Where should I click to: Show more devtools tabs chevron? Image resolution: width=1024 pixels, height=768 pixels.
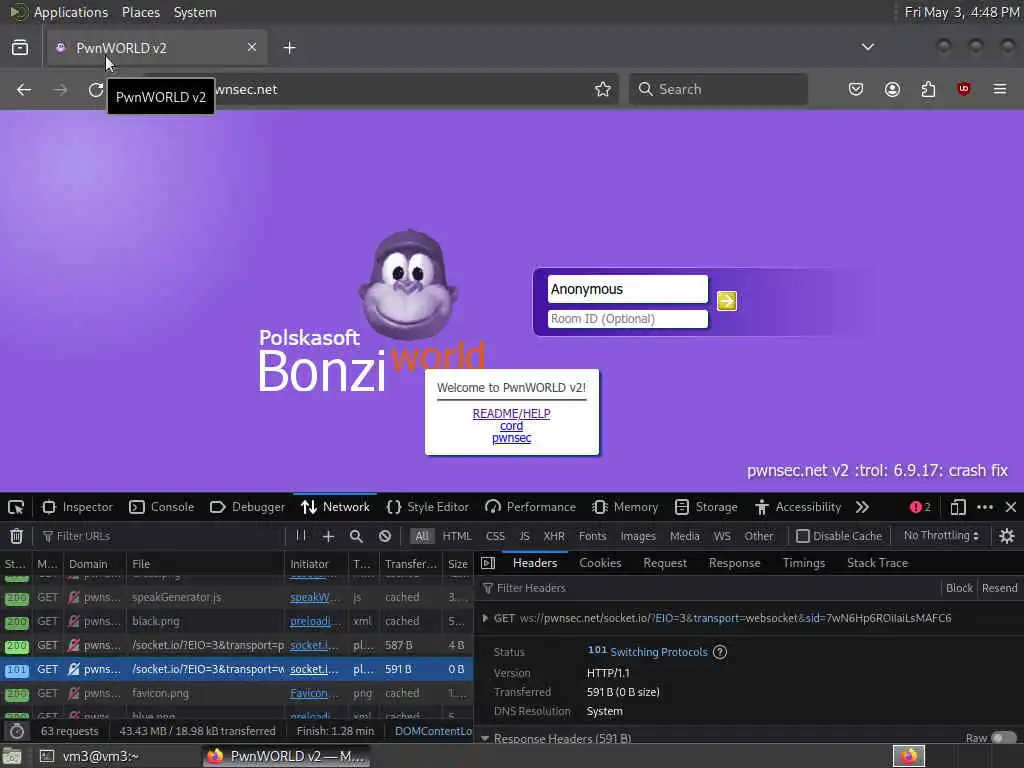862,507
